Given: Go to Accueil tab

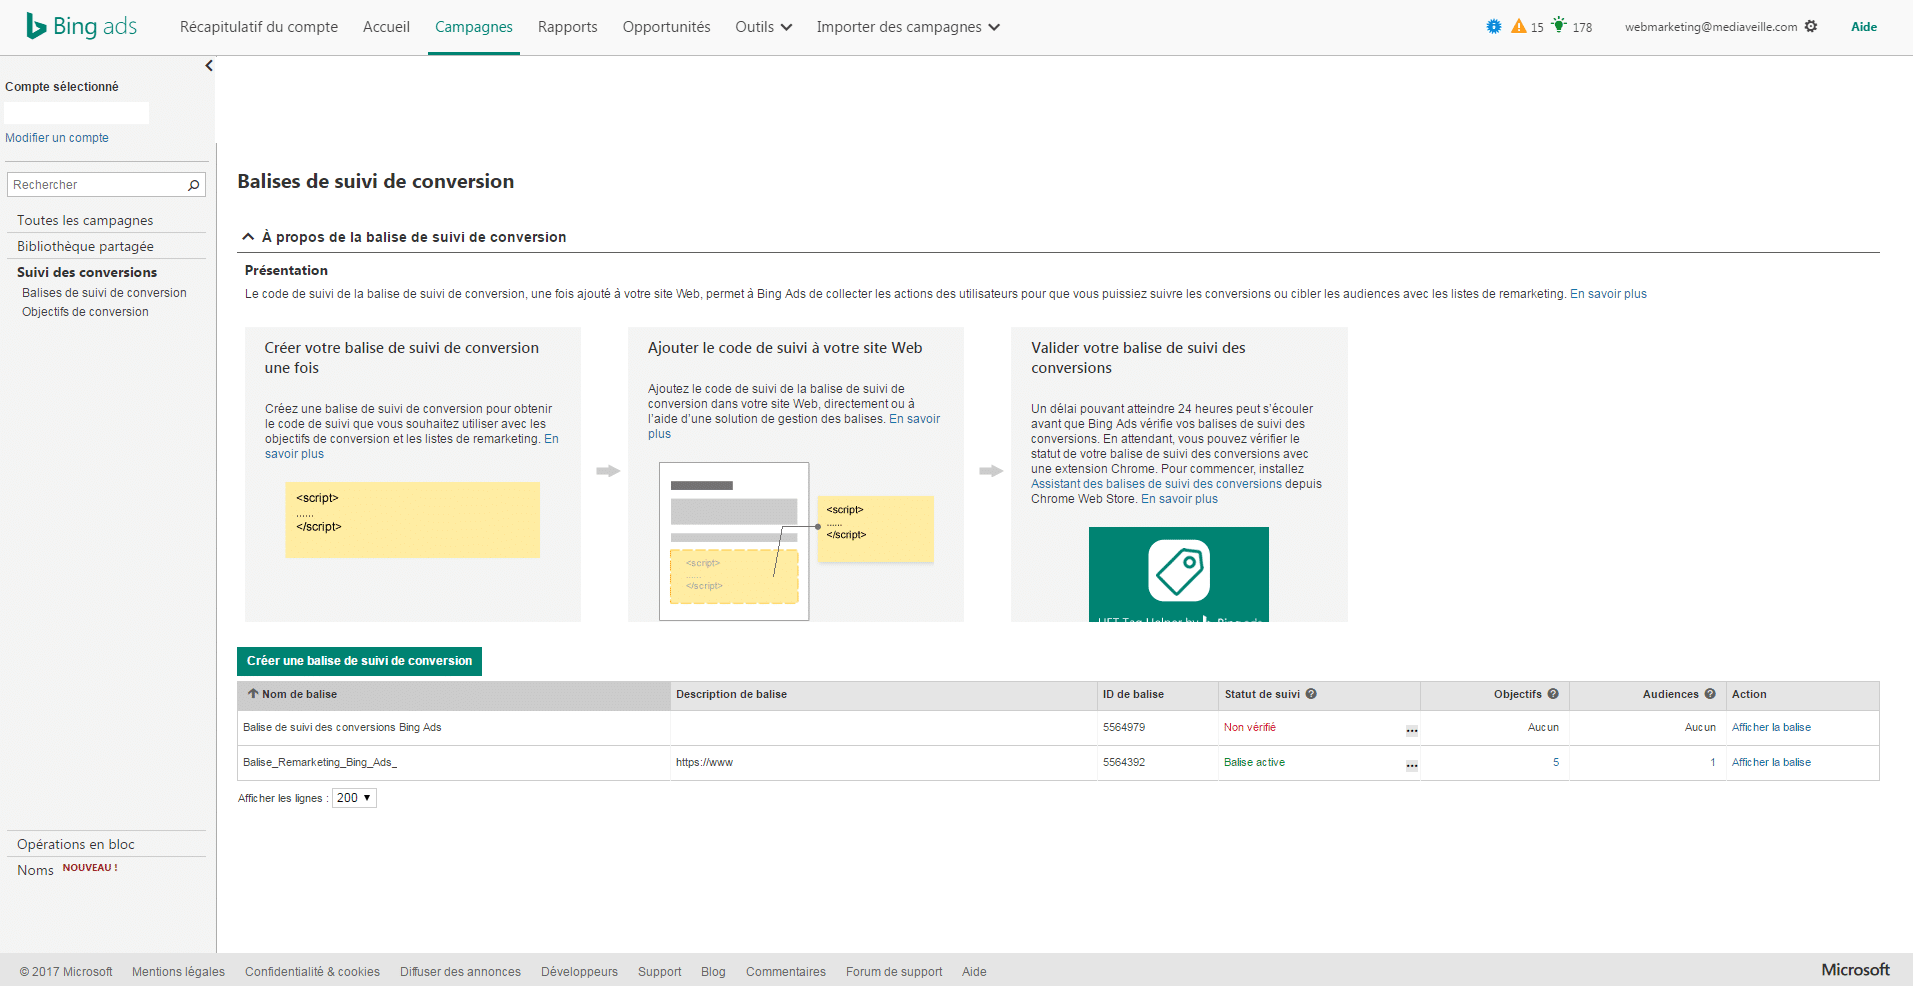Looking at the screenshot, I should (x=386, y=27).
